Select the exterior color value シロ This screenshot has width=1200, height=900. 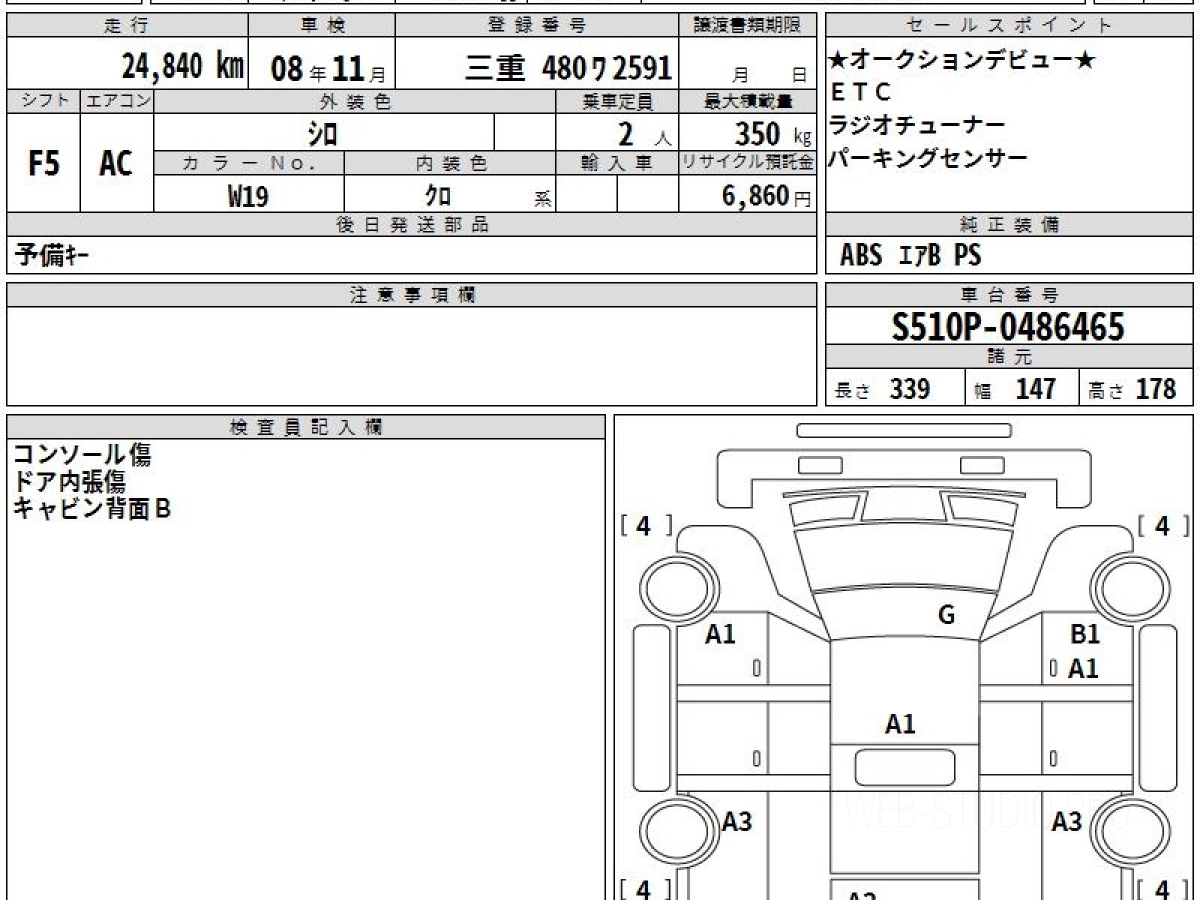click(323, 133)
